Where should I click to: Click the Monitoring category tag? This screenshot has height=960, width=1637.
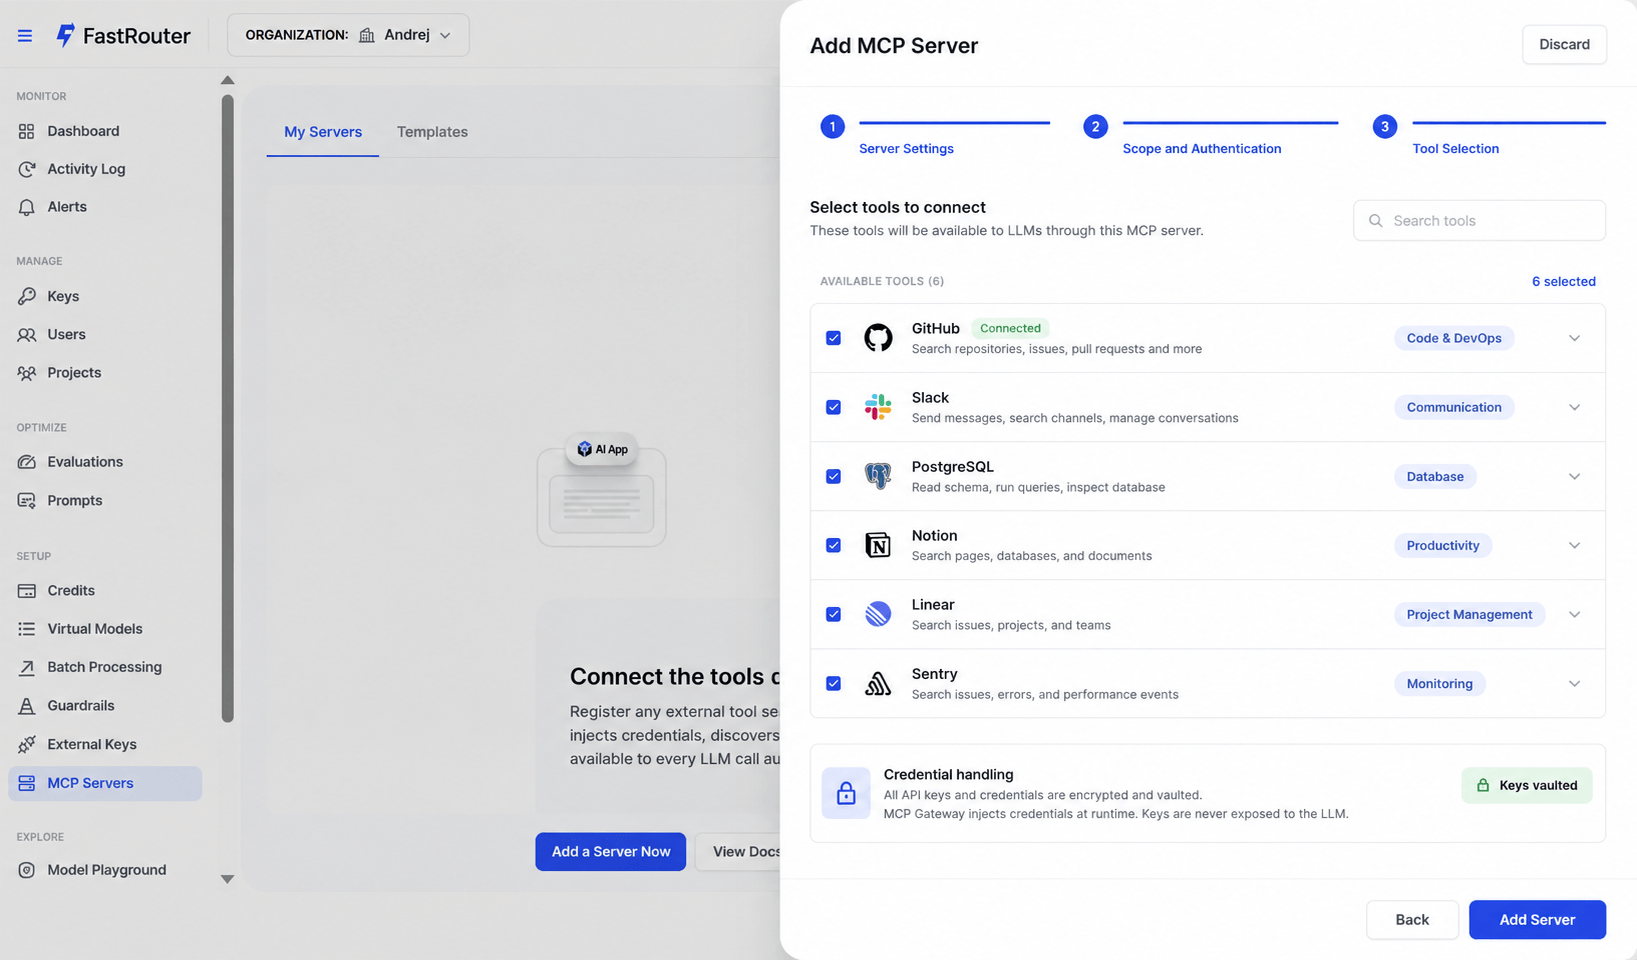pyautogui.click(x=1439, y=684)
